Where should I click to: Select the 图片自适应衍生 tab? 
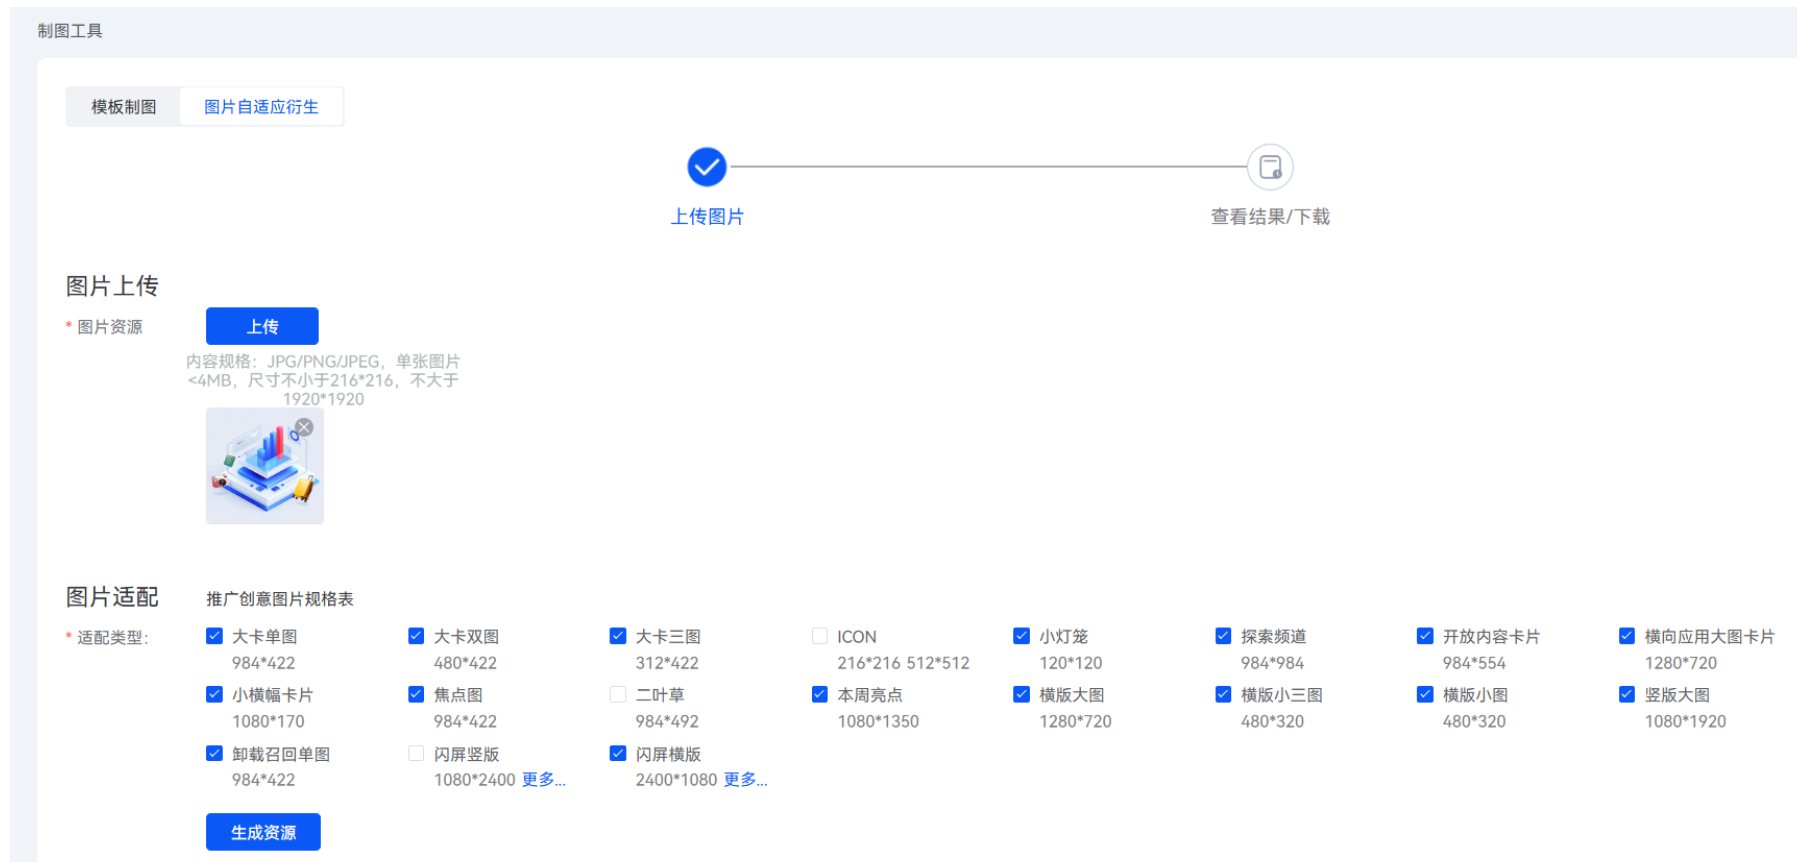(x=261, y=107)
